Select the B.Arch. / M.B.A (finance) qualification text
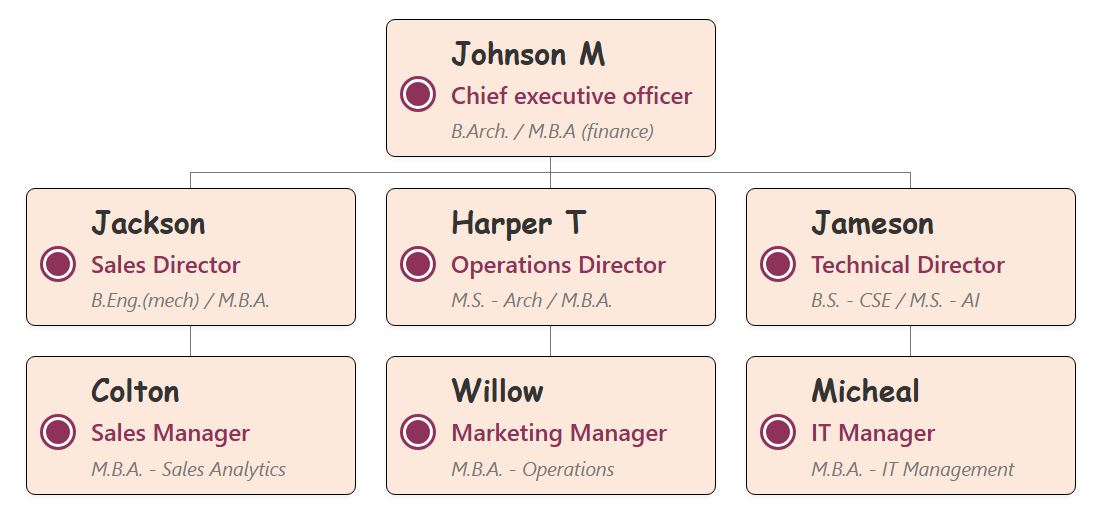 (x=552, y=131)
